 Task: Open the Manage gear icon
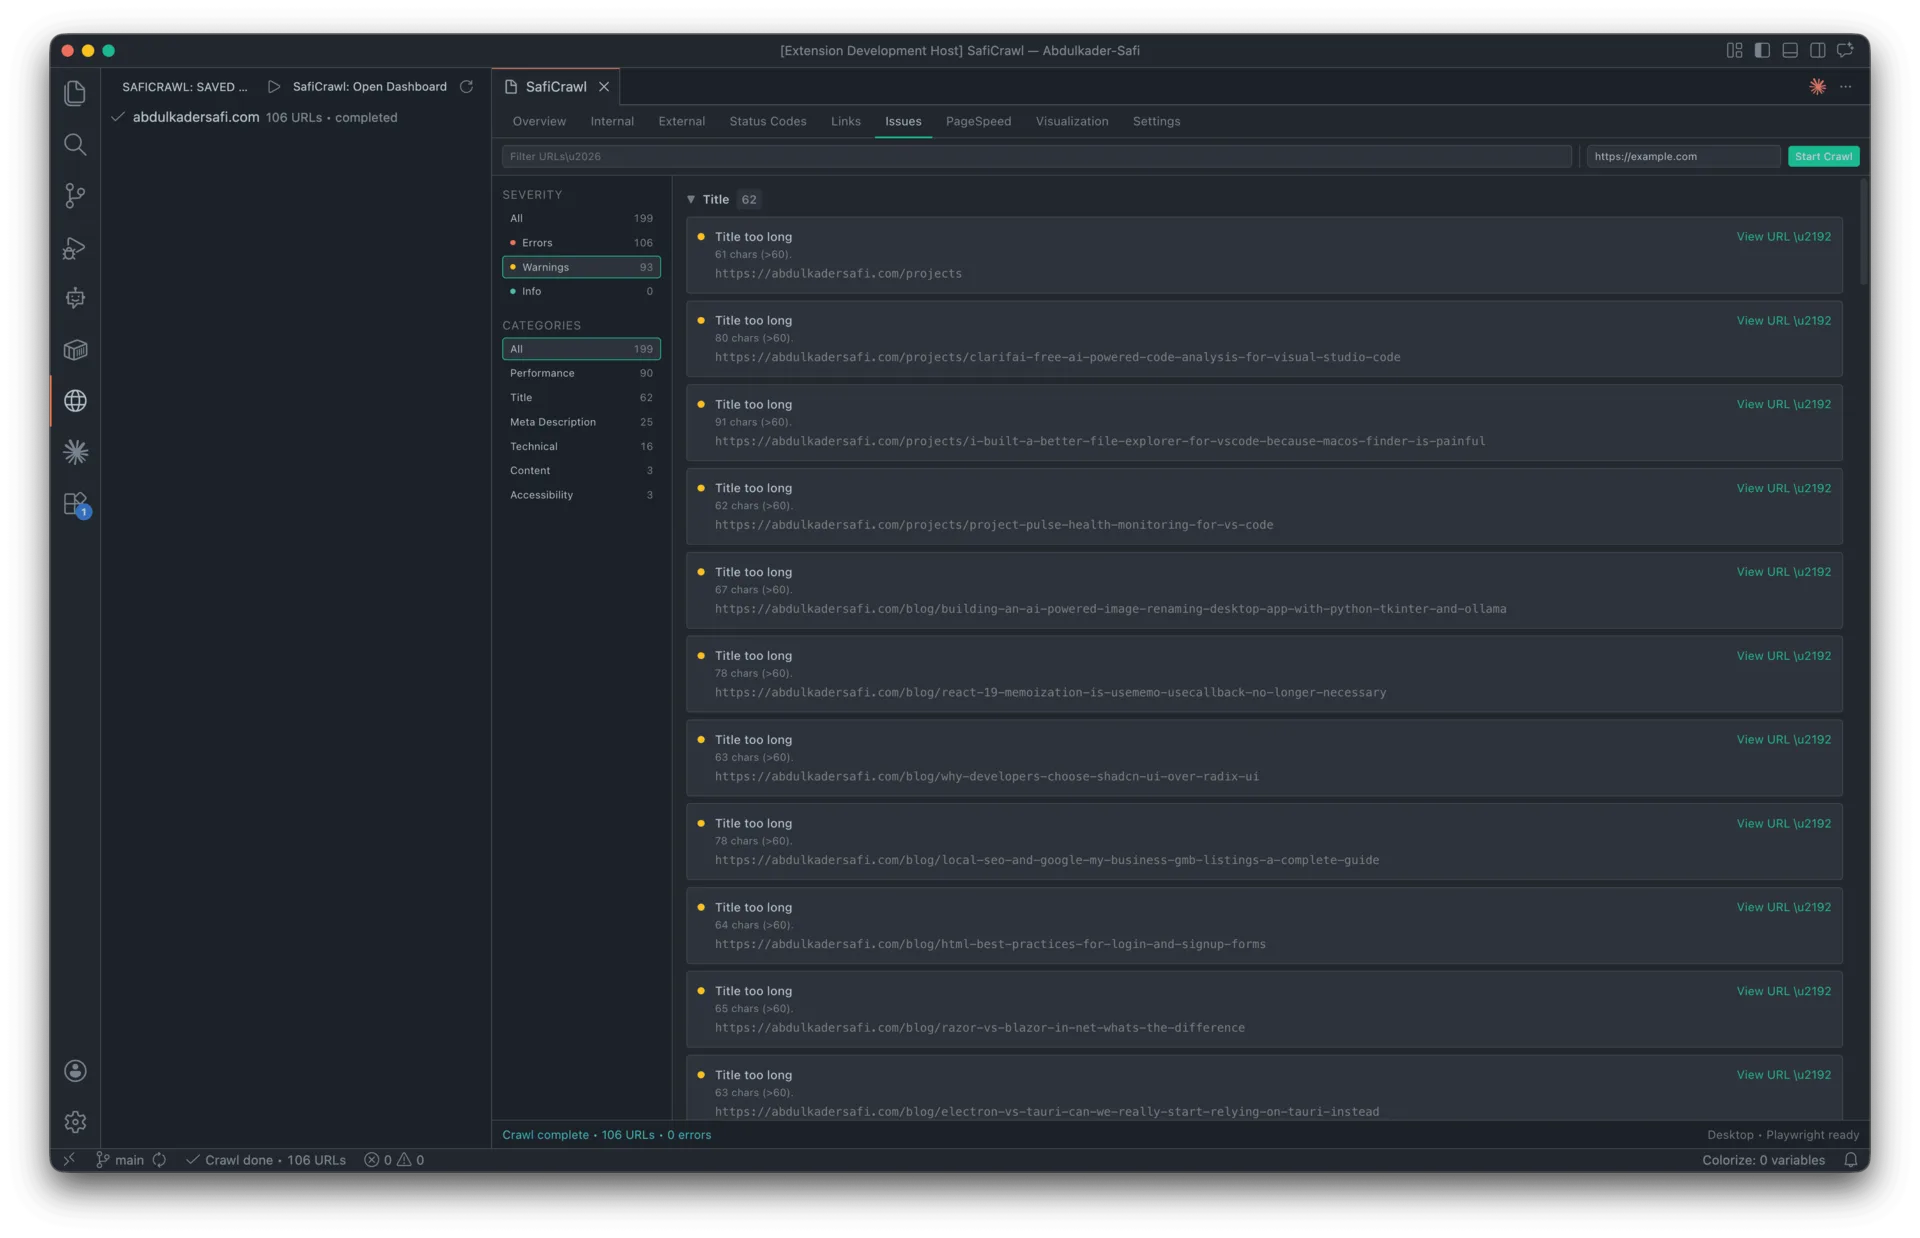75,1122
